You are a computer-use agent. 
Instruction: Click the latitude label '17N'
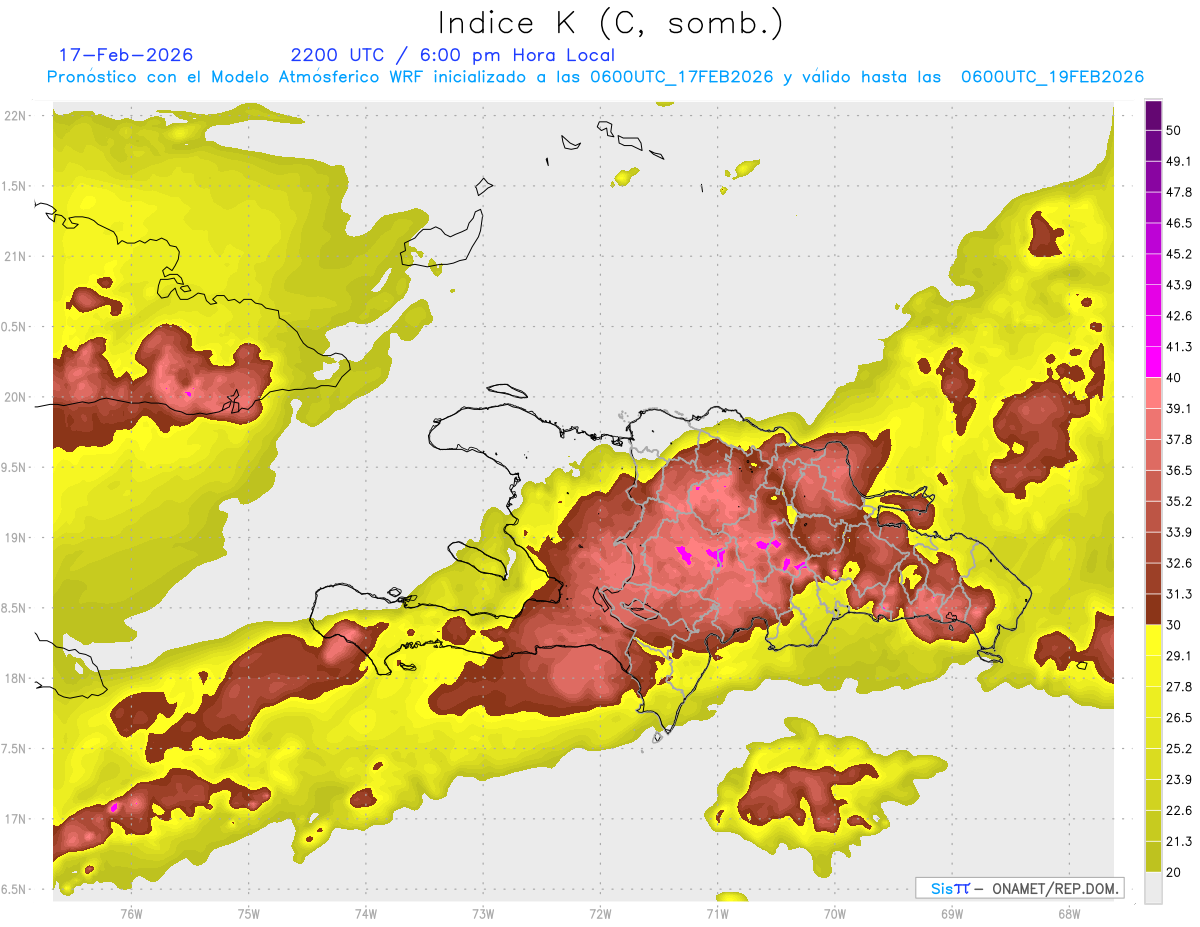(15, 819)
